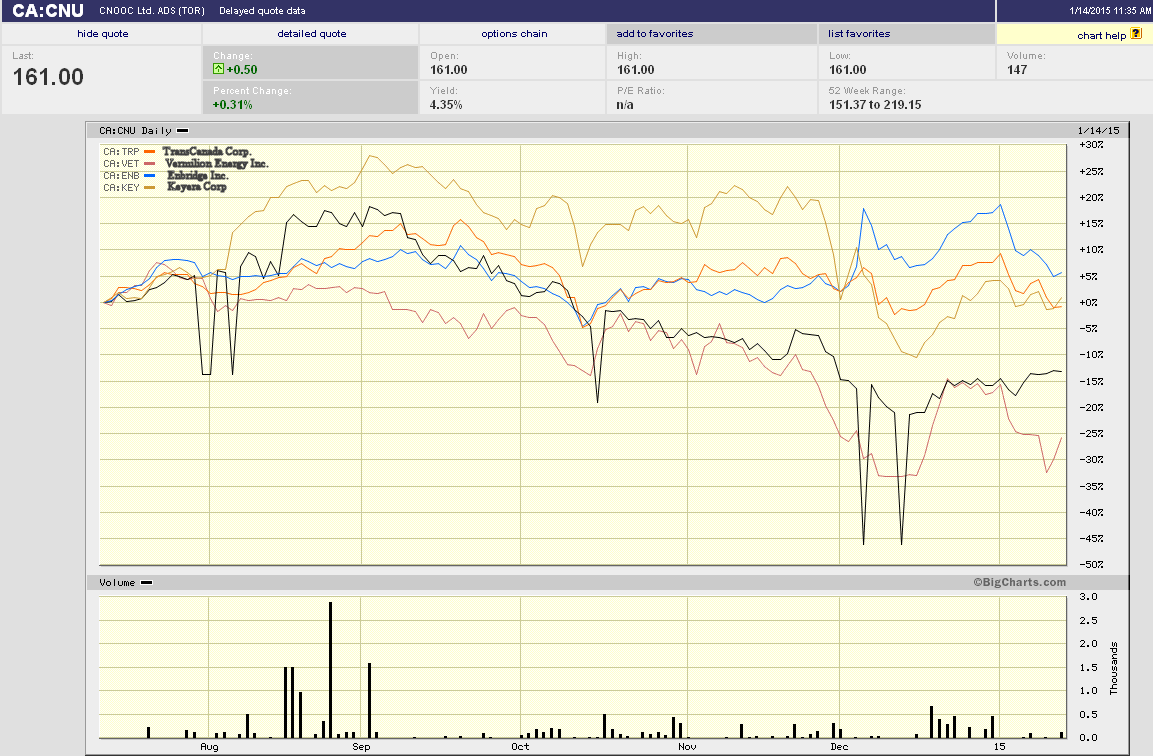Click the CNOOC Ltd. ADS (TOR) company name
Screen dimensions: 1153x756
[x=152, y=11]
